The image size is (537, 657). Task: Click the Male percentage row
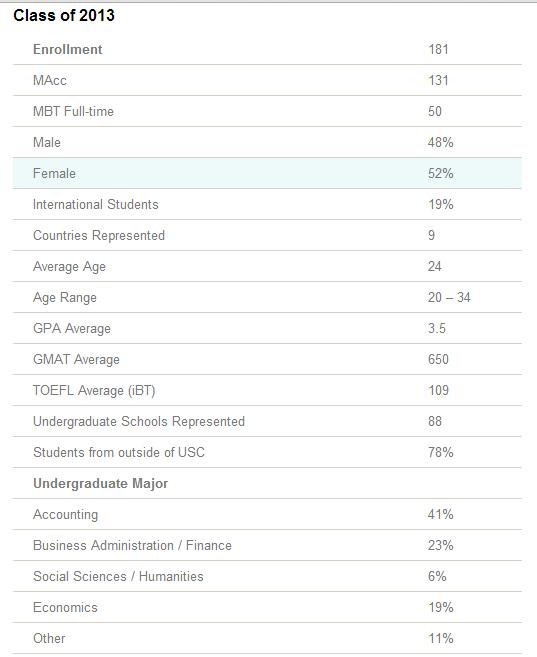(x=267, y=142)
